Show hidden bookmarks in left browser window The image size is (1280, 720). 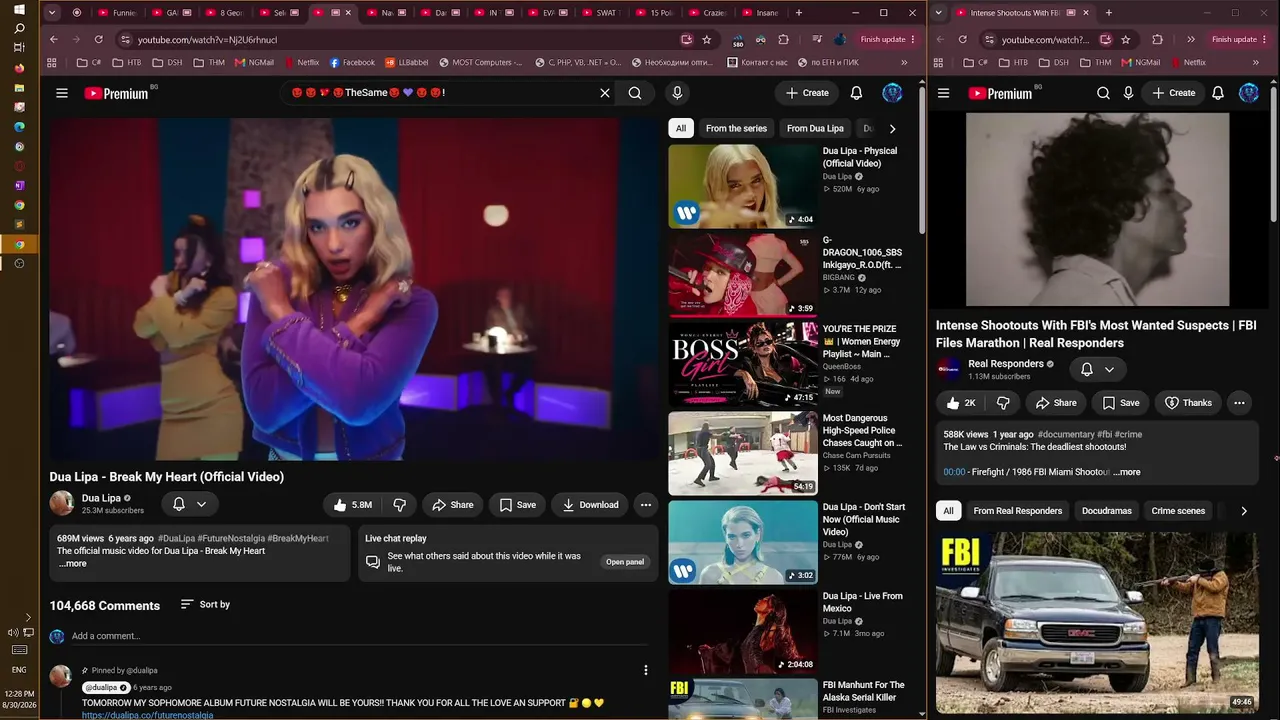904,62
